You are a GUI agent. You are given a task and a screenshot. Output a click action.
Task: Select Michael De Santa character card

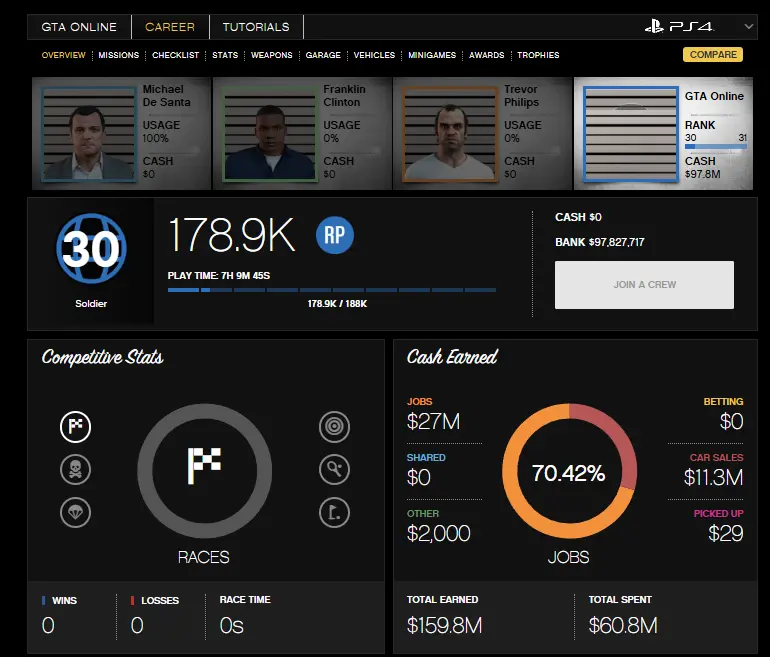pyautogui.click(x=121, y=133)
